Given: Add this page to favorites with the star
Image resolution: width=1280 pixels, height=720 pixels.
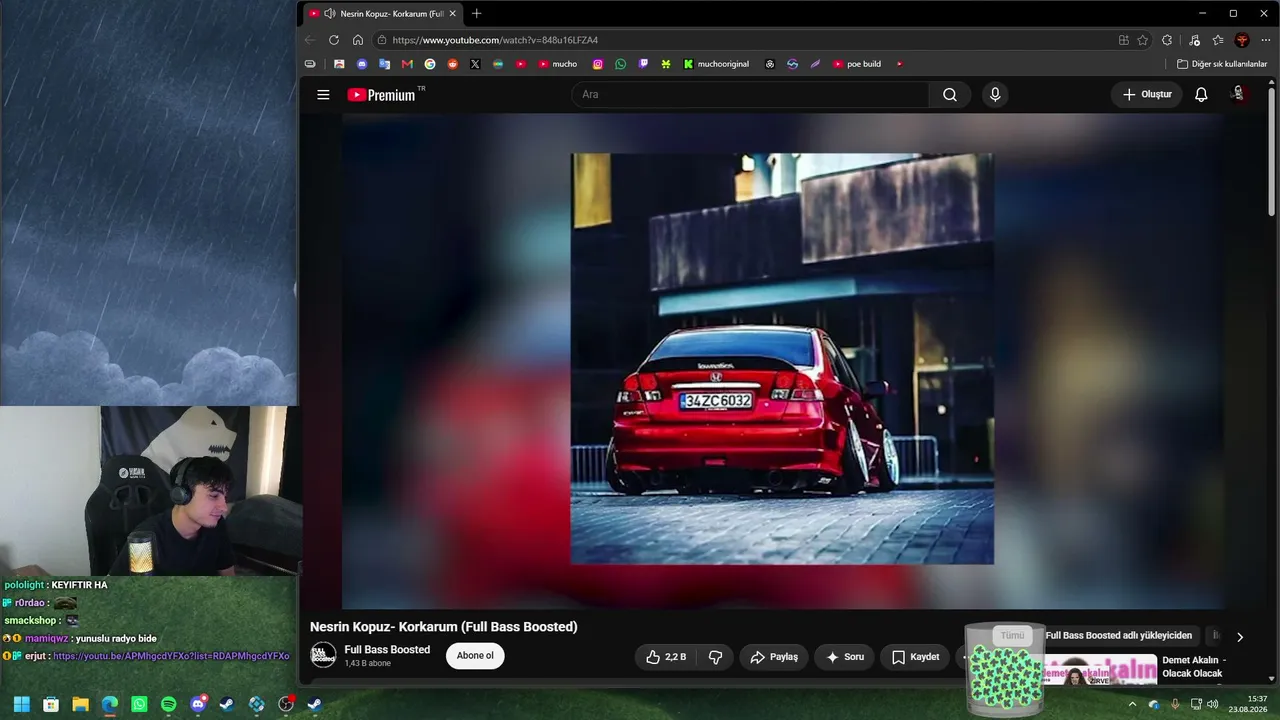Looking at the screenshot, I should click(1143, 40).
